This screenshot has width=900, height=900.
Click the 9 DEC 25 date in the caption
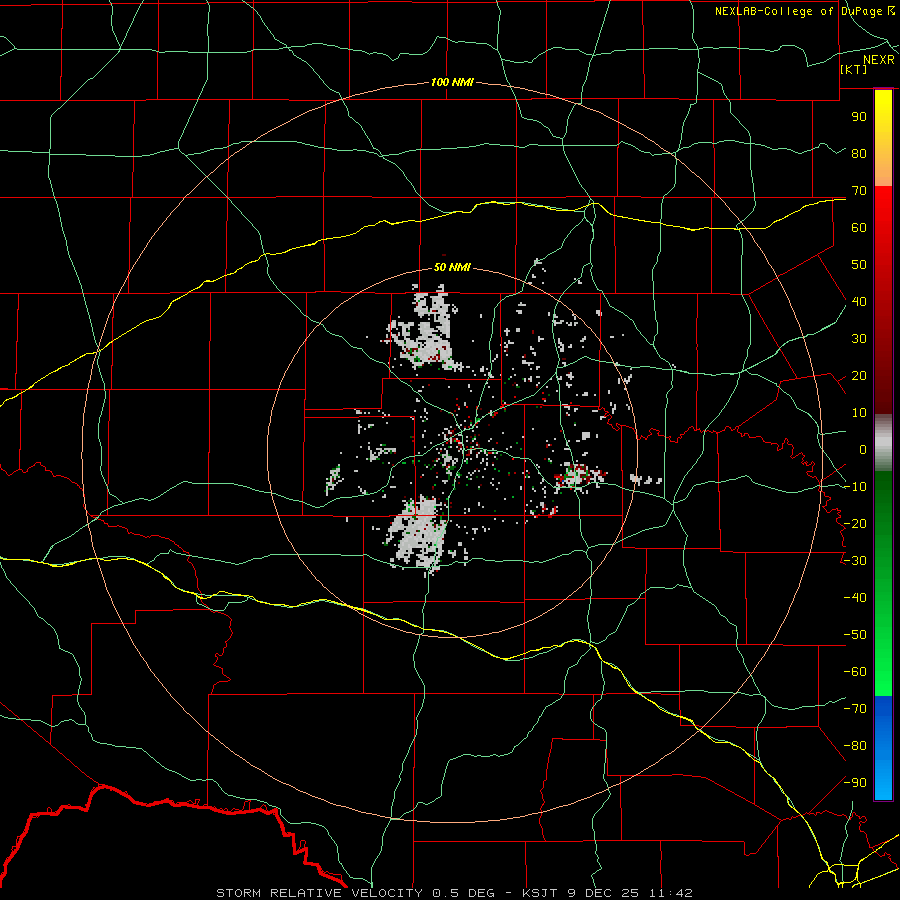604,893
